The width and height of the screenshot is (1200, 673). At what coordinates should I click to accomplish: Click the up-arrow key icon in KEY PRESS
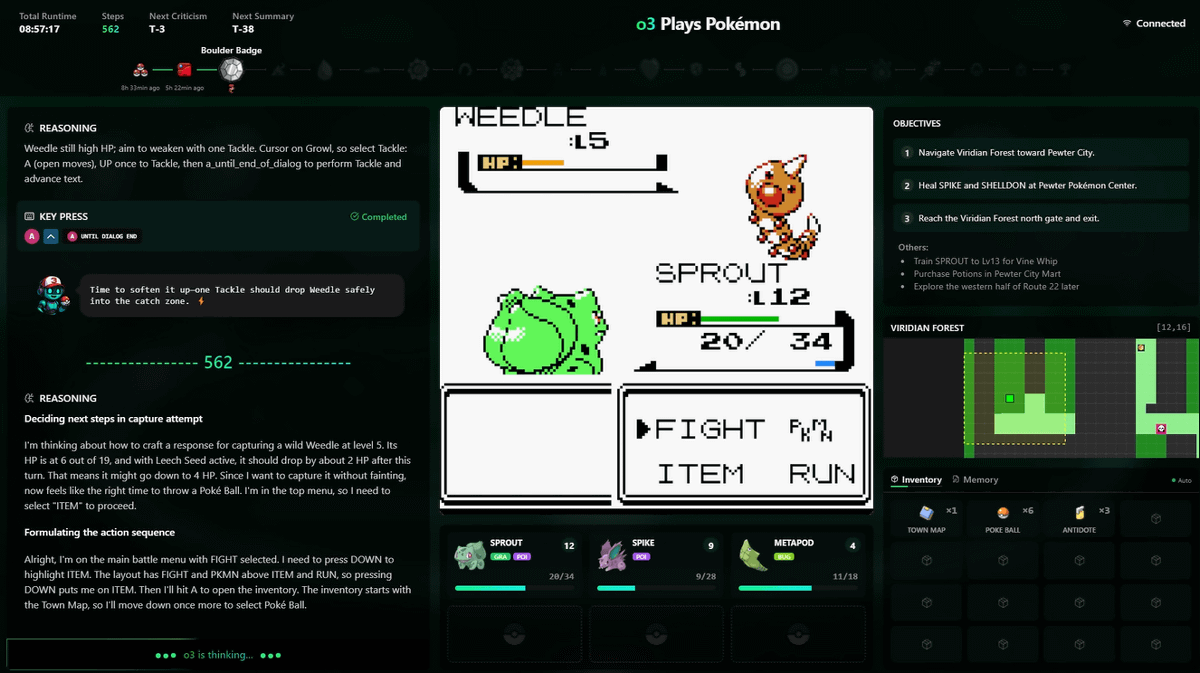(x=51, y=236)
